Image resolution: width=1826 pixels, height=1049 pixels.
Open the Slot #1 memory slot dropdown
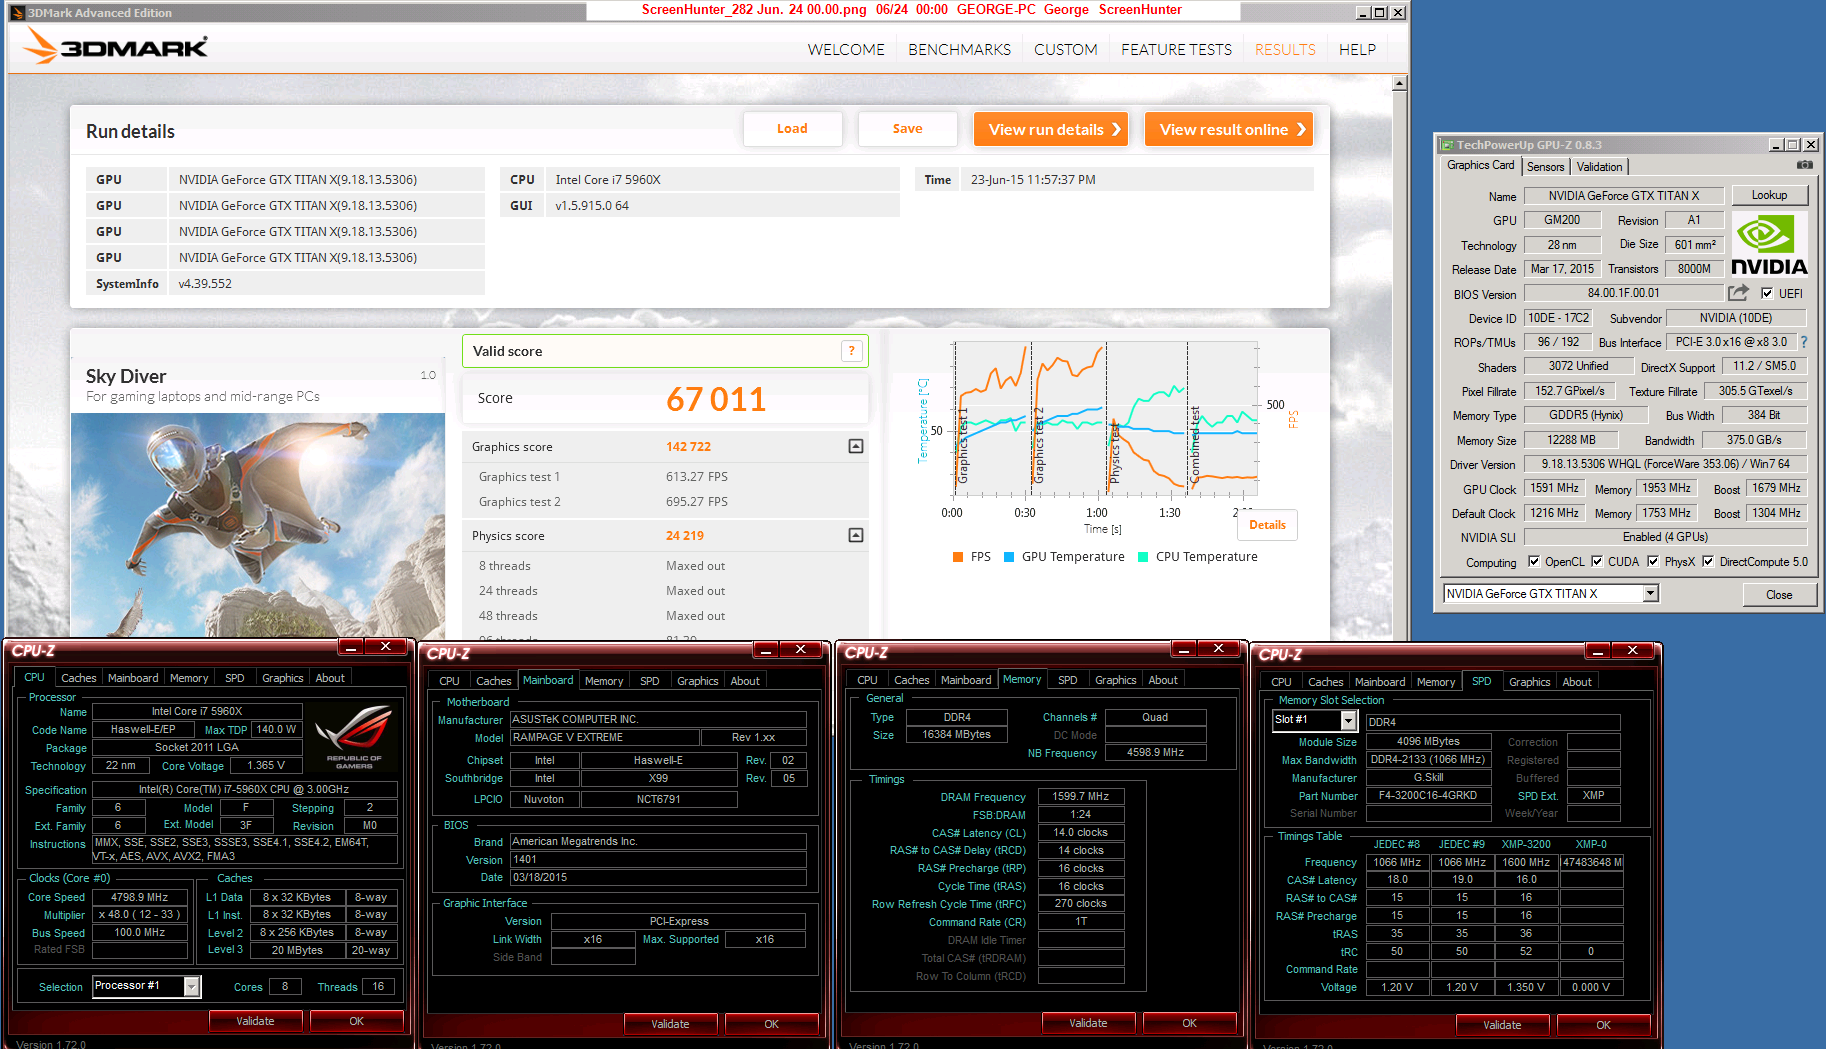tap(1348, 720)
